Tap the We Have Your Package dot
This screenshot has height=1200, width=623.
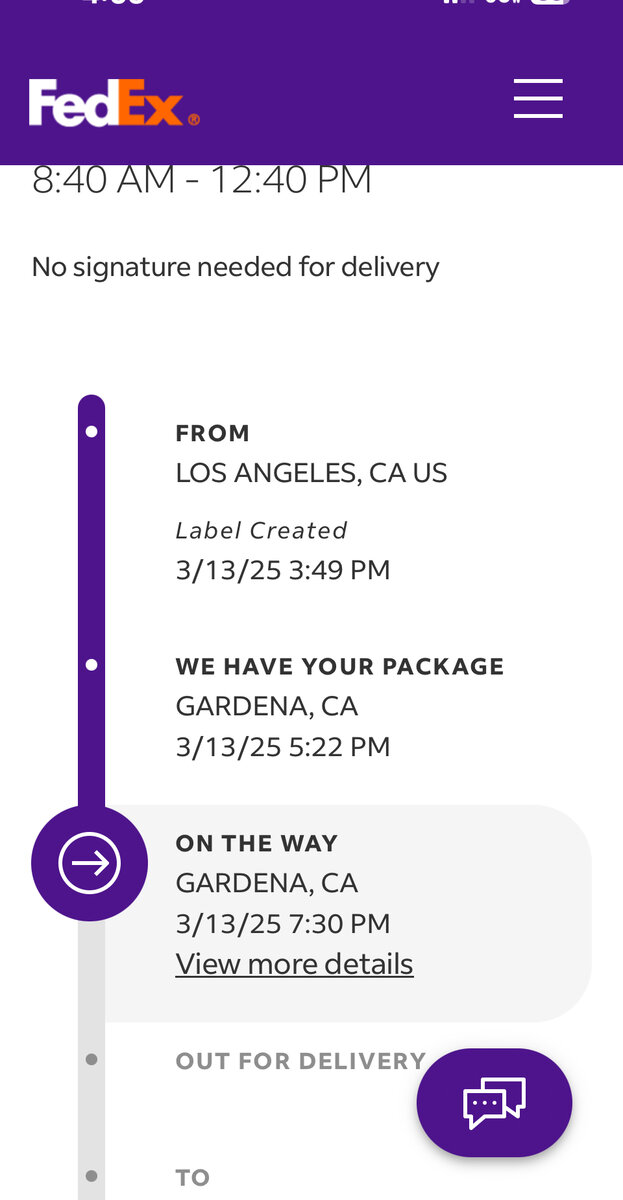click(92, 665)
